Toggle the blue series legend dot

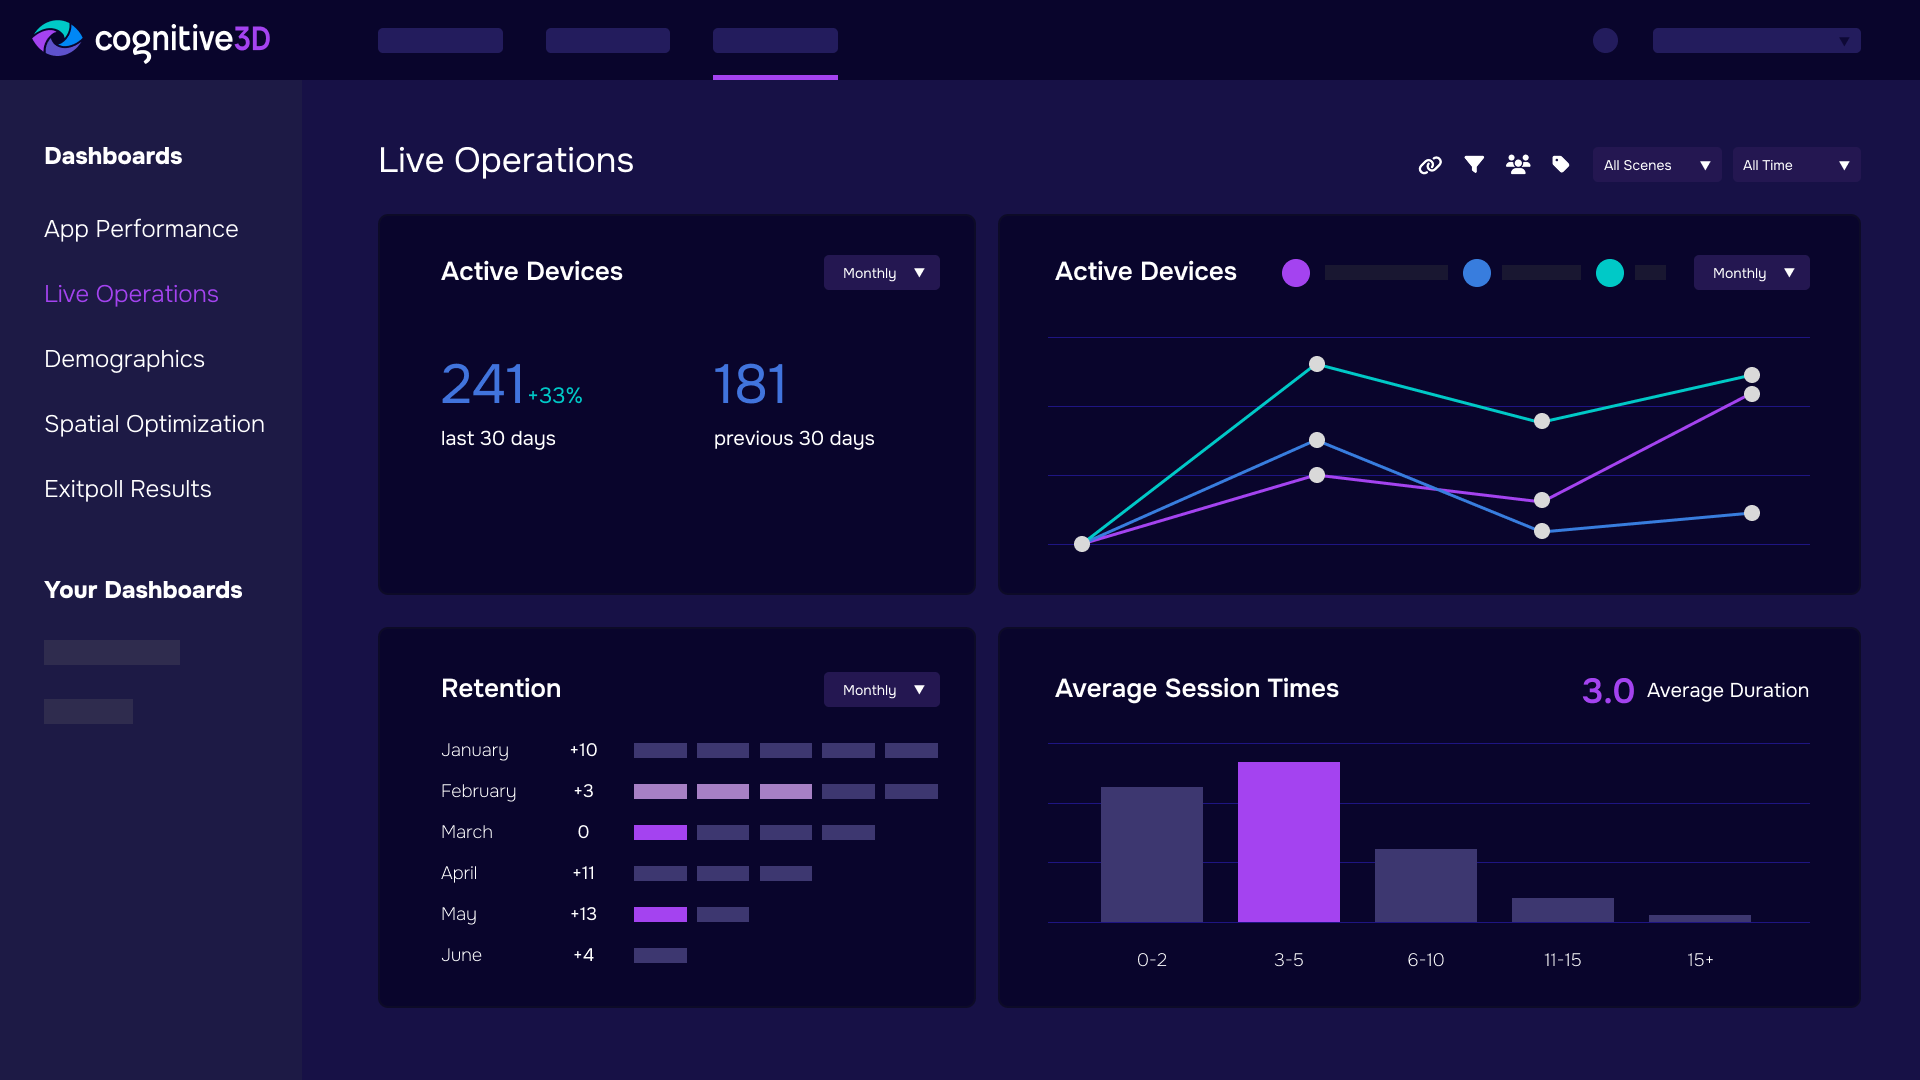(1477, 273)
